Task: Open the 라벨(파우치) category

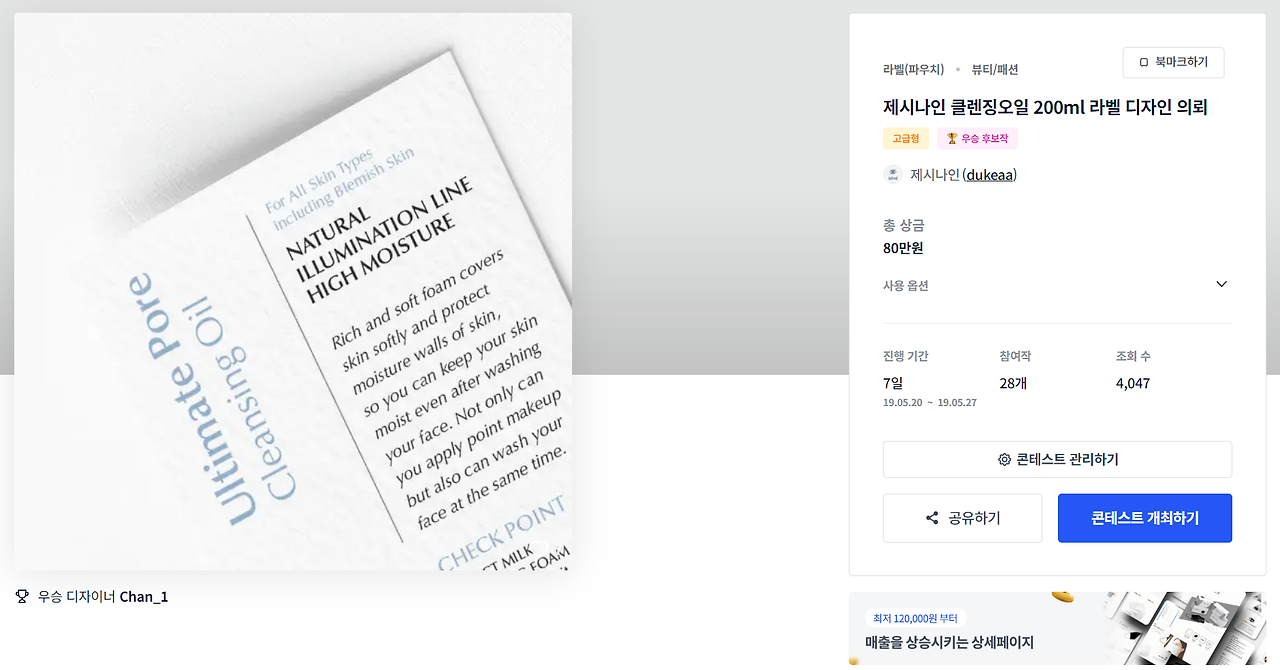Action: [913, 70]
